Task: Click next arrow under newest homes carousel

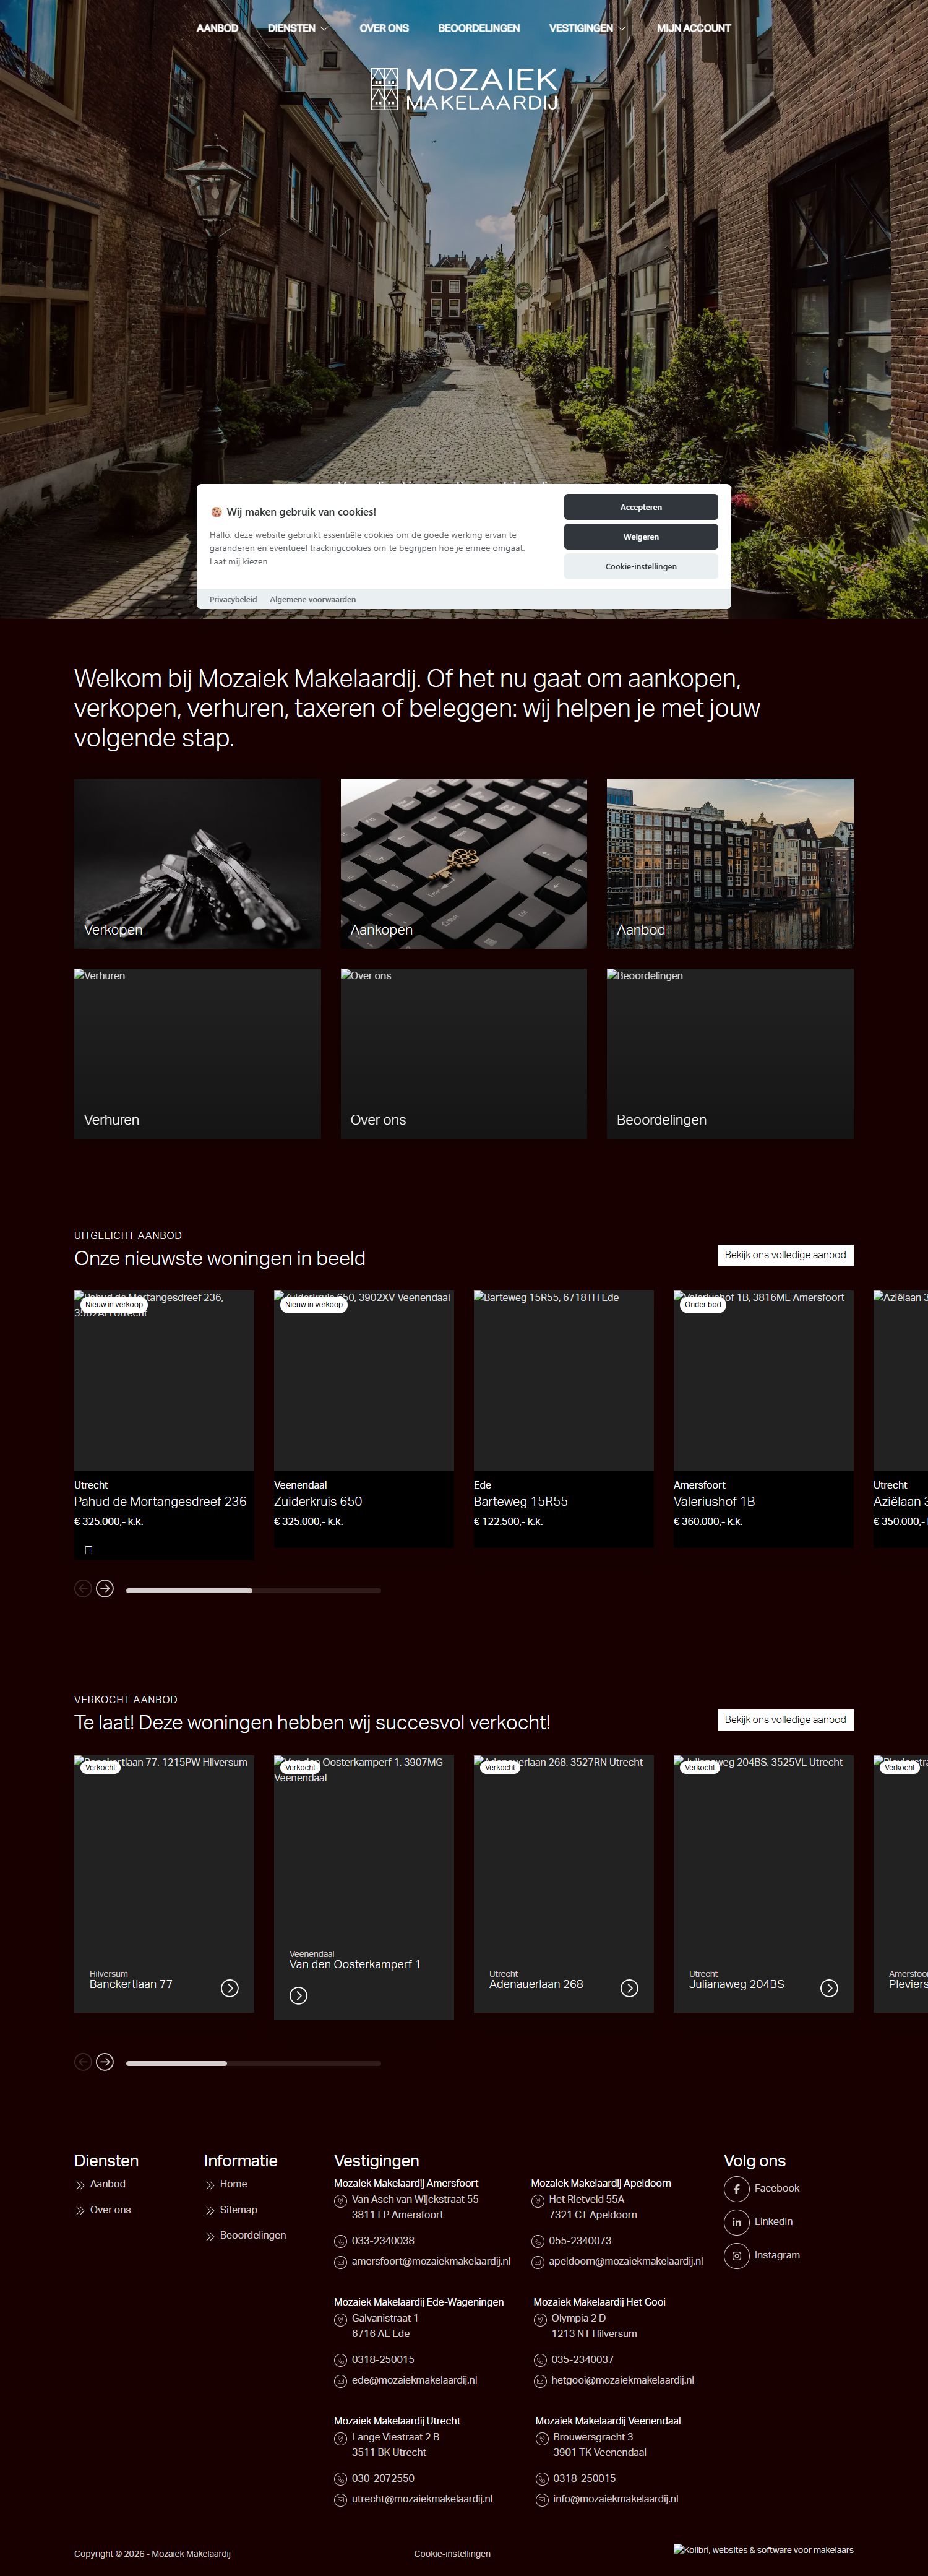Action: tap(105, 1589)
